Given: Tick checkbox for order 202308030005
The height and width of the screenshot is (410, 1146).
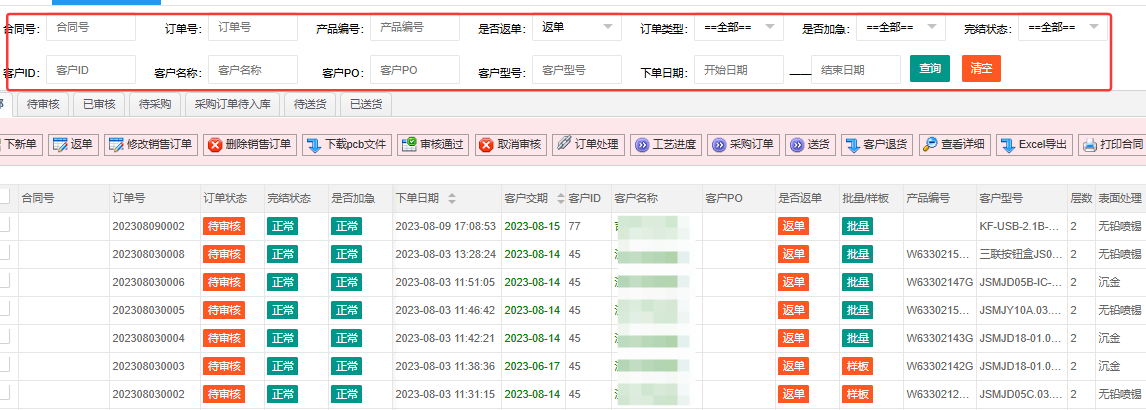Looking at the screenshot, I should 4,310.
